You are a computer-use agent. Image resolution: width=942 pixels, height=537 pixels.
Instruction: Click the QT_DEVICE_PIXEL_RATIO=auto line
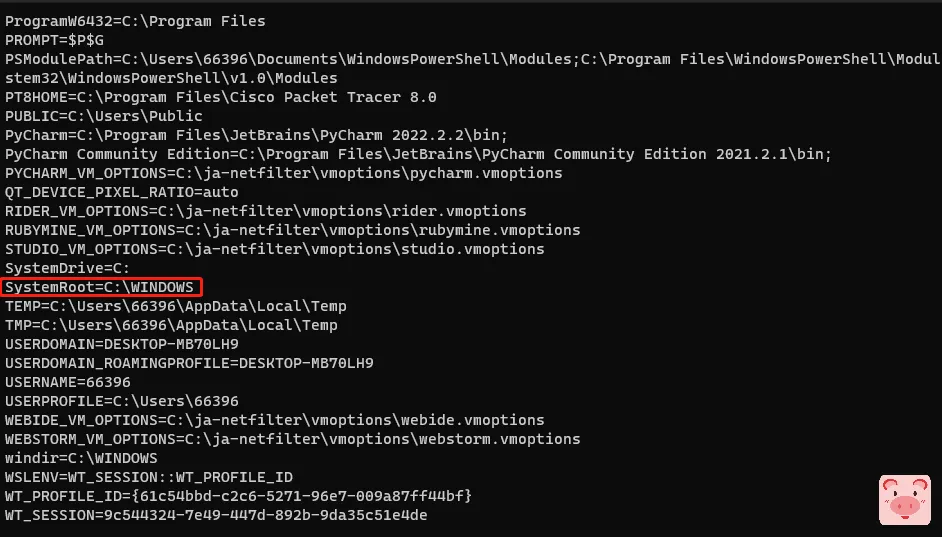point(122,192)
